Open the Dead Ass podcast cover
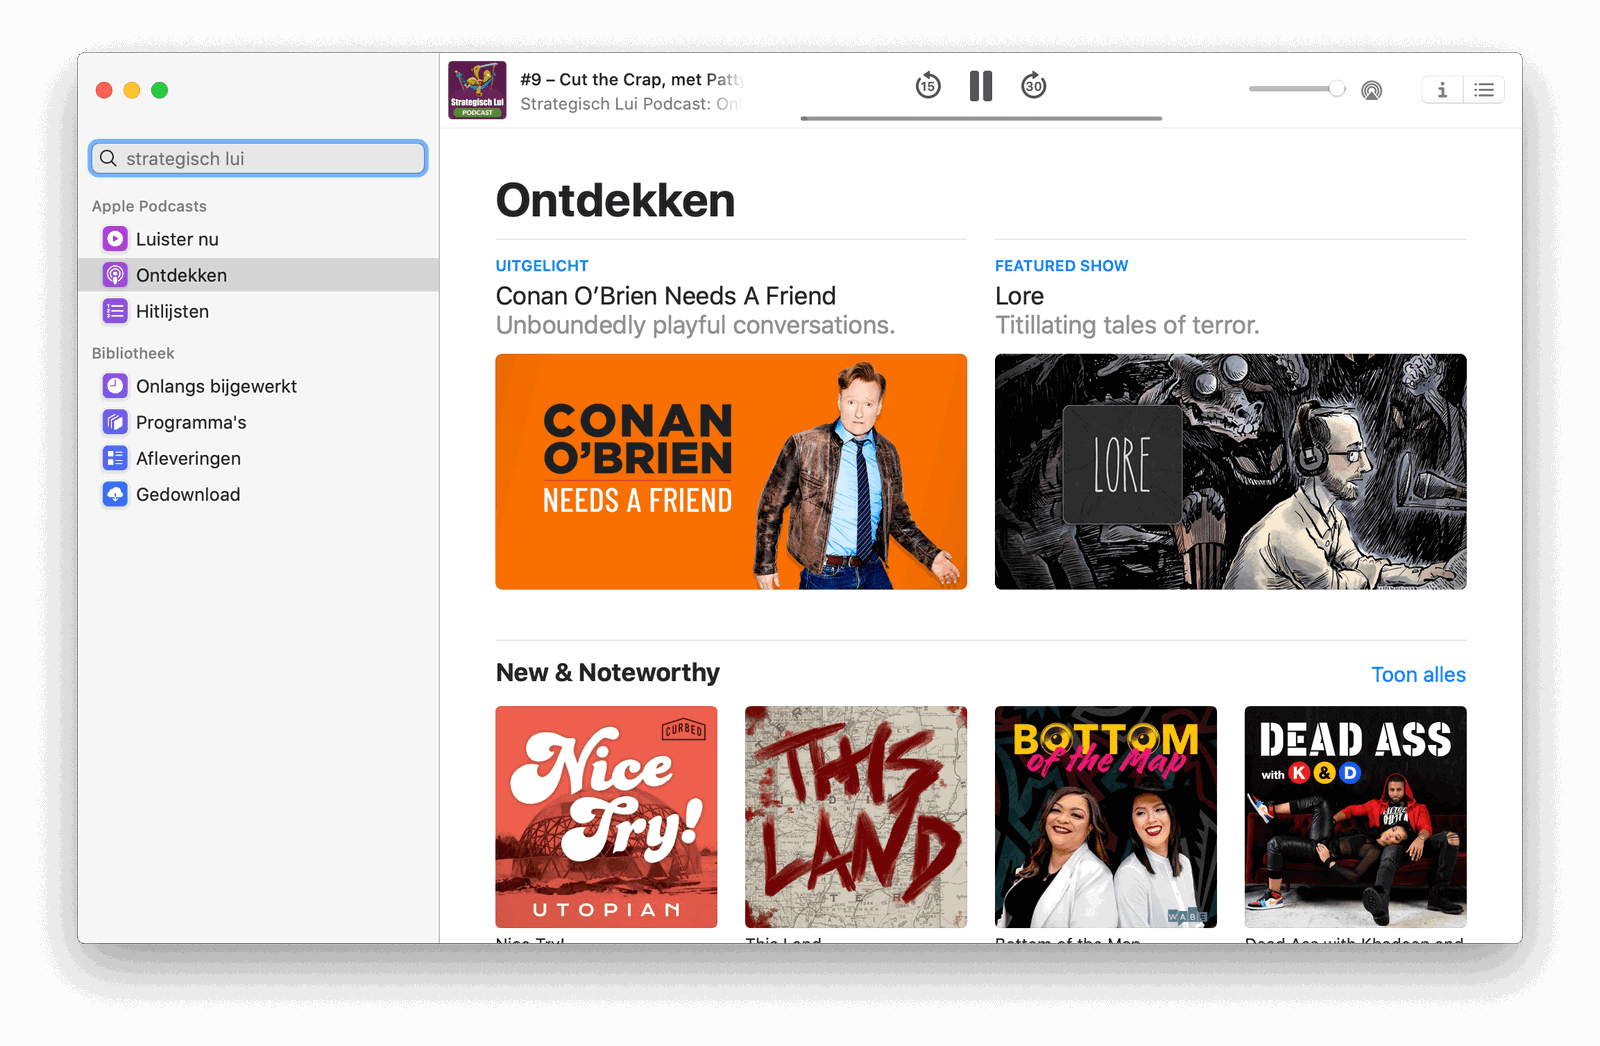 click(1355, 817)
